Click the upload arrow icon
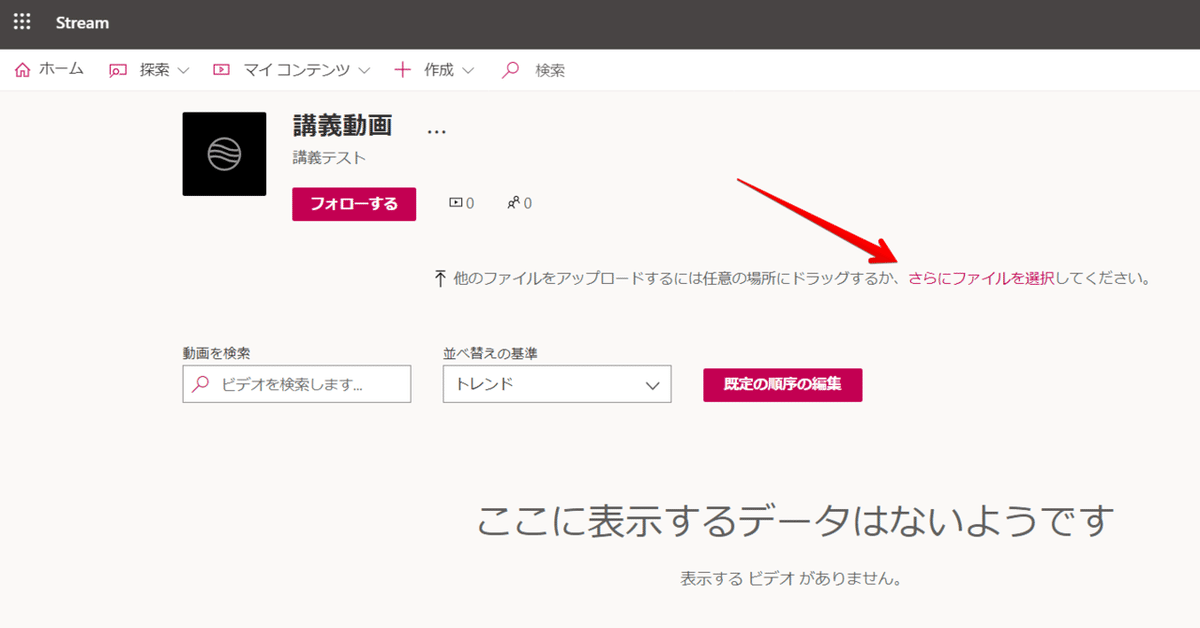Image resolution: width=1200 pixels, height=628 pixels. (x=439, y=279)
